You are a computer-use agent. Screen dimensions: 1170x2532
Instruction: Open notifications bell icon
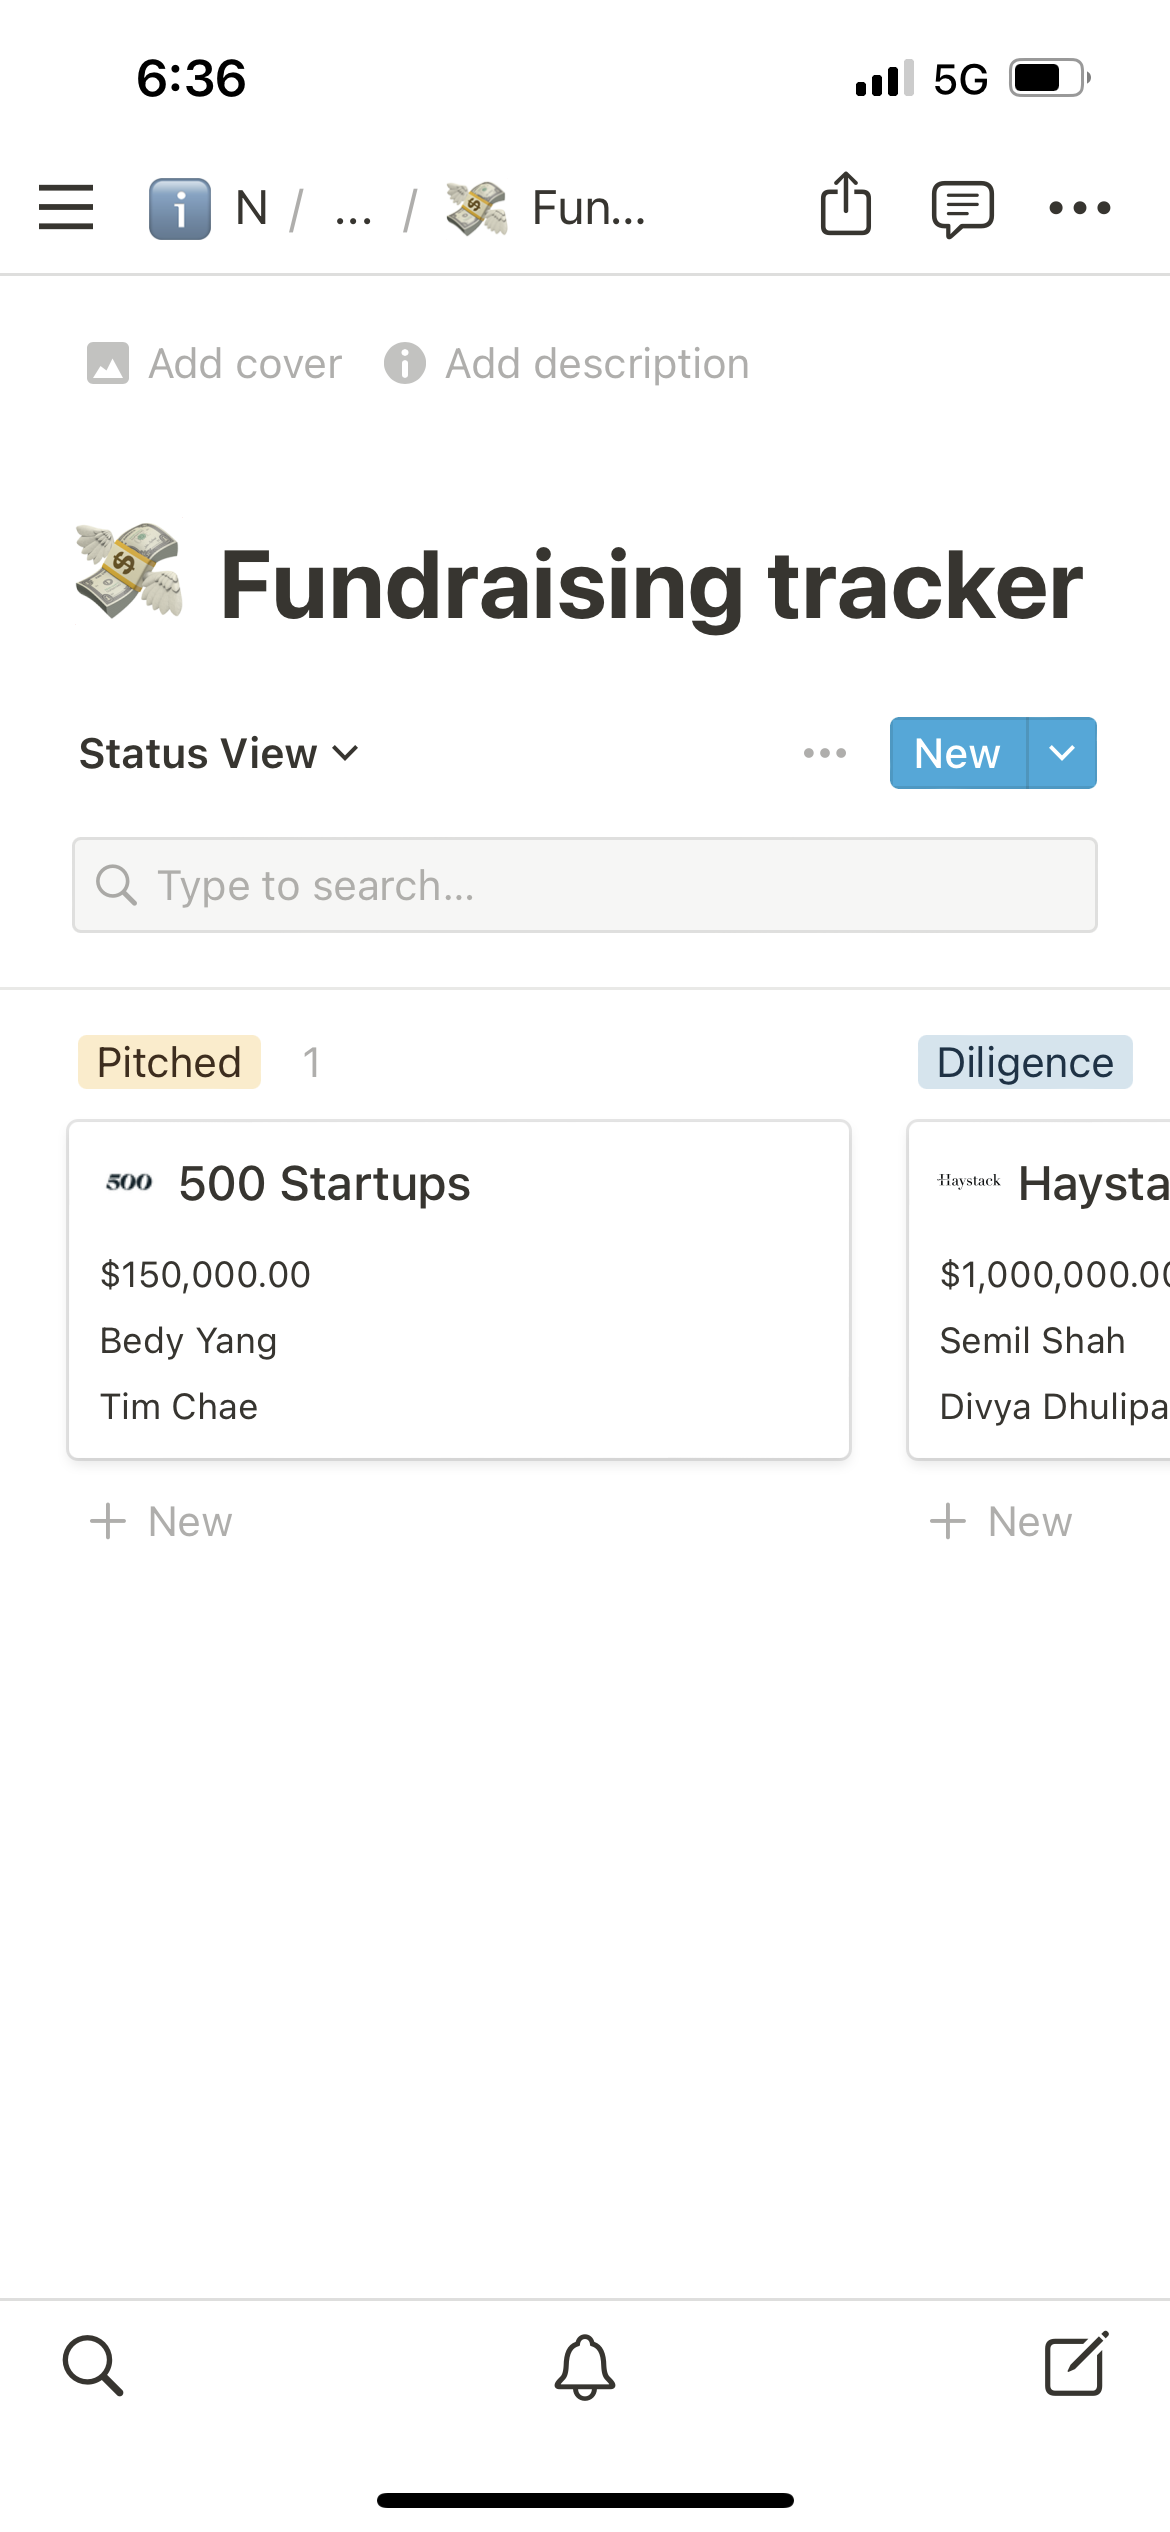[585, 2366]
